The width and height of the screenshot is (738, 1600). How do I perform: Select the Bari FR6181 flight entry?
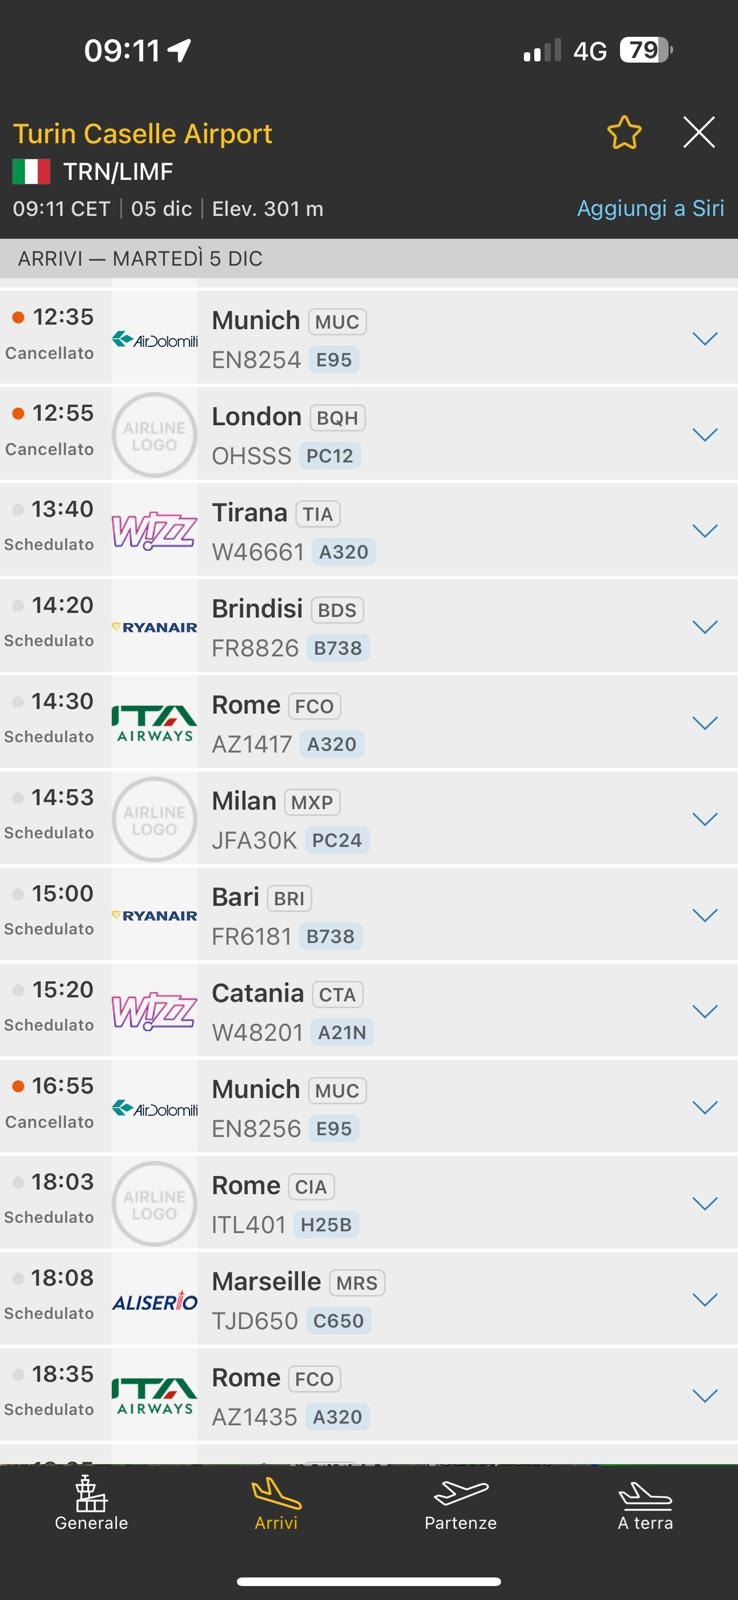[x=369, y=915]
